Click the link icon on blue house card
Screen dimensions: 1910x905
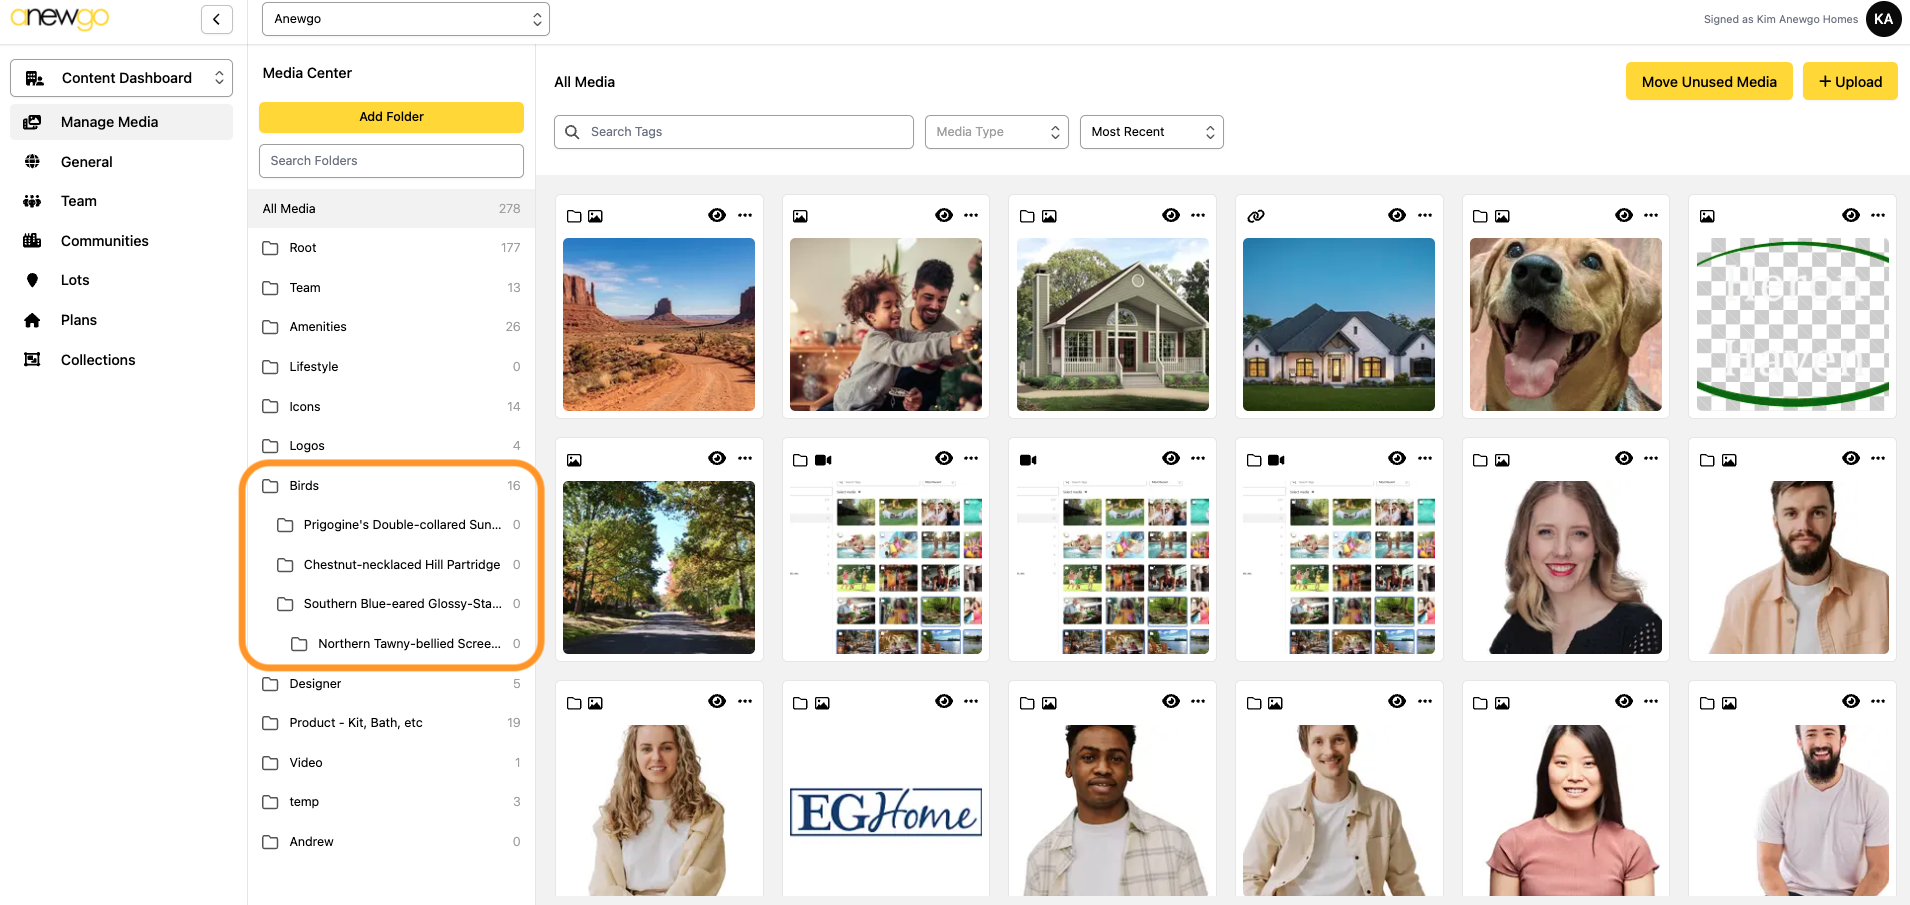coord(1256,216)
